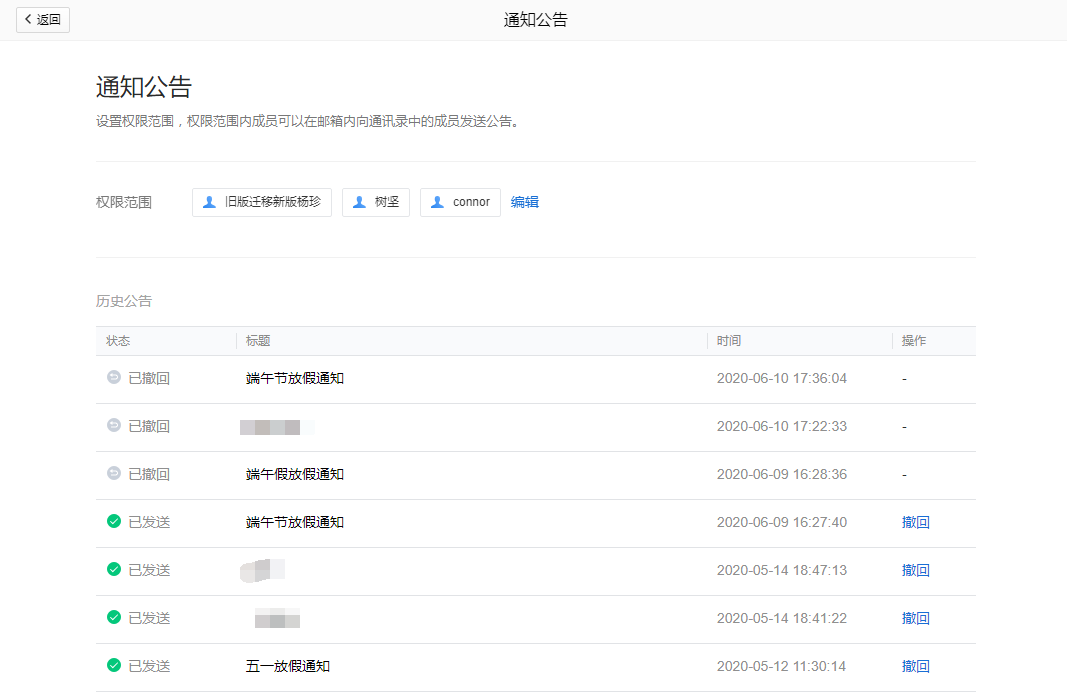Screen dimensions: 1067x692
Task: Click user icon beside 旧版迁移新版杨珍
Action: click(x=209, y=202)
